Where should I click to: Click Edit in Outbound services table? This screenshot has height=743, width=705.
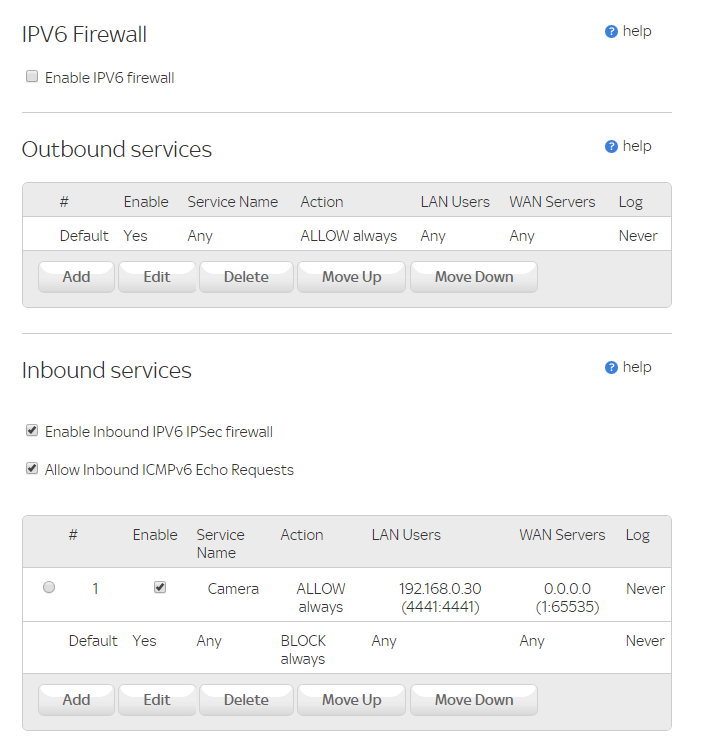[157, 277]
